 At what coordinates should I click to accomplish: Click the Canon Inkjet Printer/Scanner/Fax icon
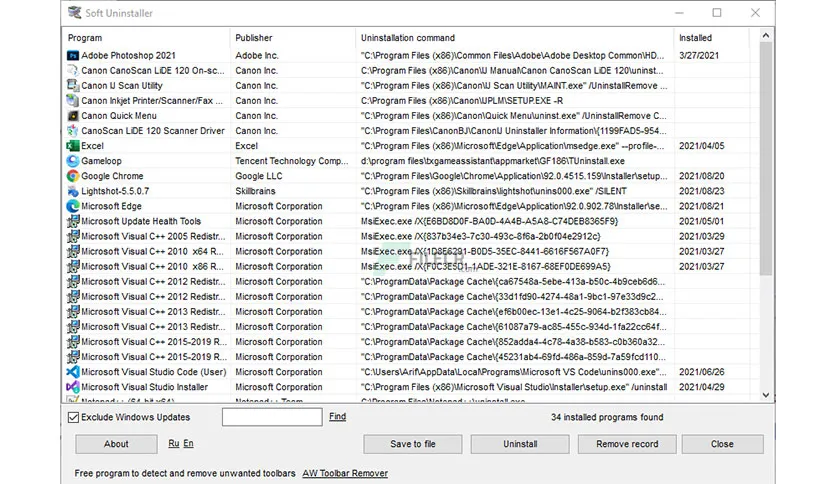(x=73, y=100)
